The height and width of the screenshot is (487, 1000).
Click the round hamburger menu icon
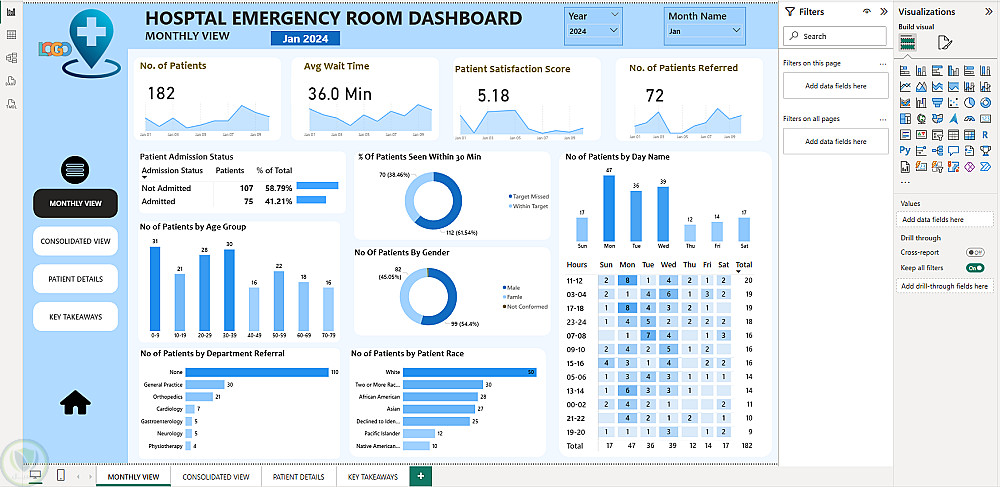pyautogui.click(x=75, y=170)
